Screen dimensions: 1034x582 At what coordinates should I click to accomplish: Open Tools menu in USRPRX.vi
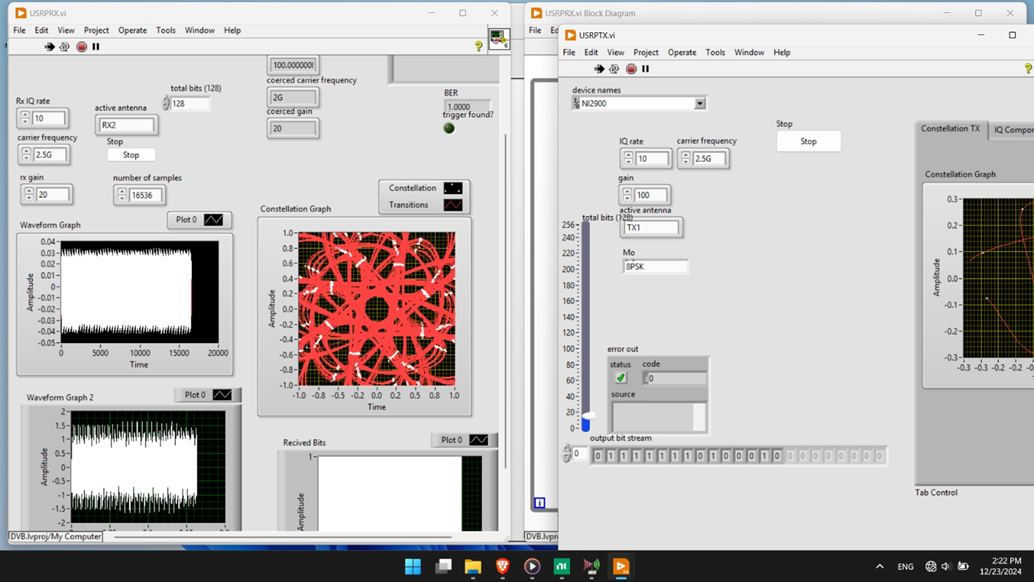point(166,30)
